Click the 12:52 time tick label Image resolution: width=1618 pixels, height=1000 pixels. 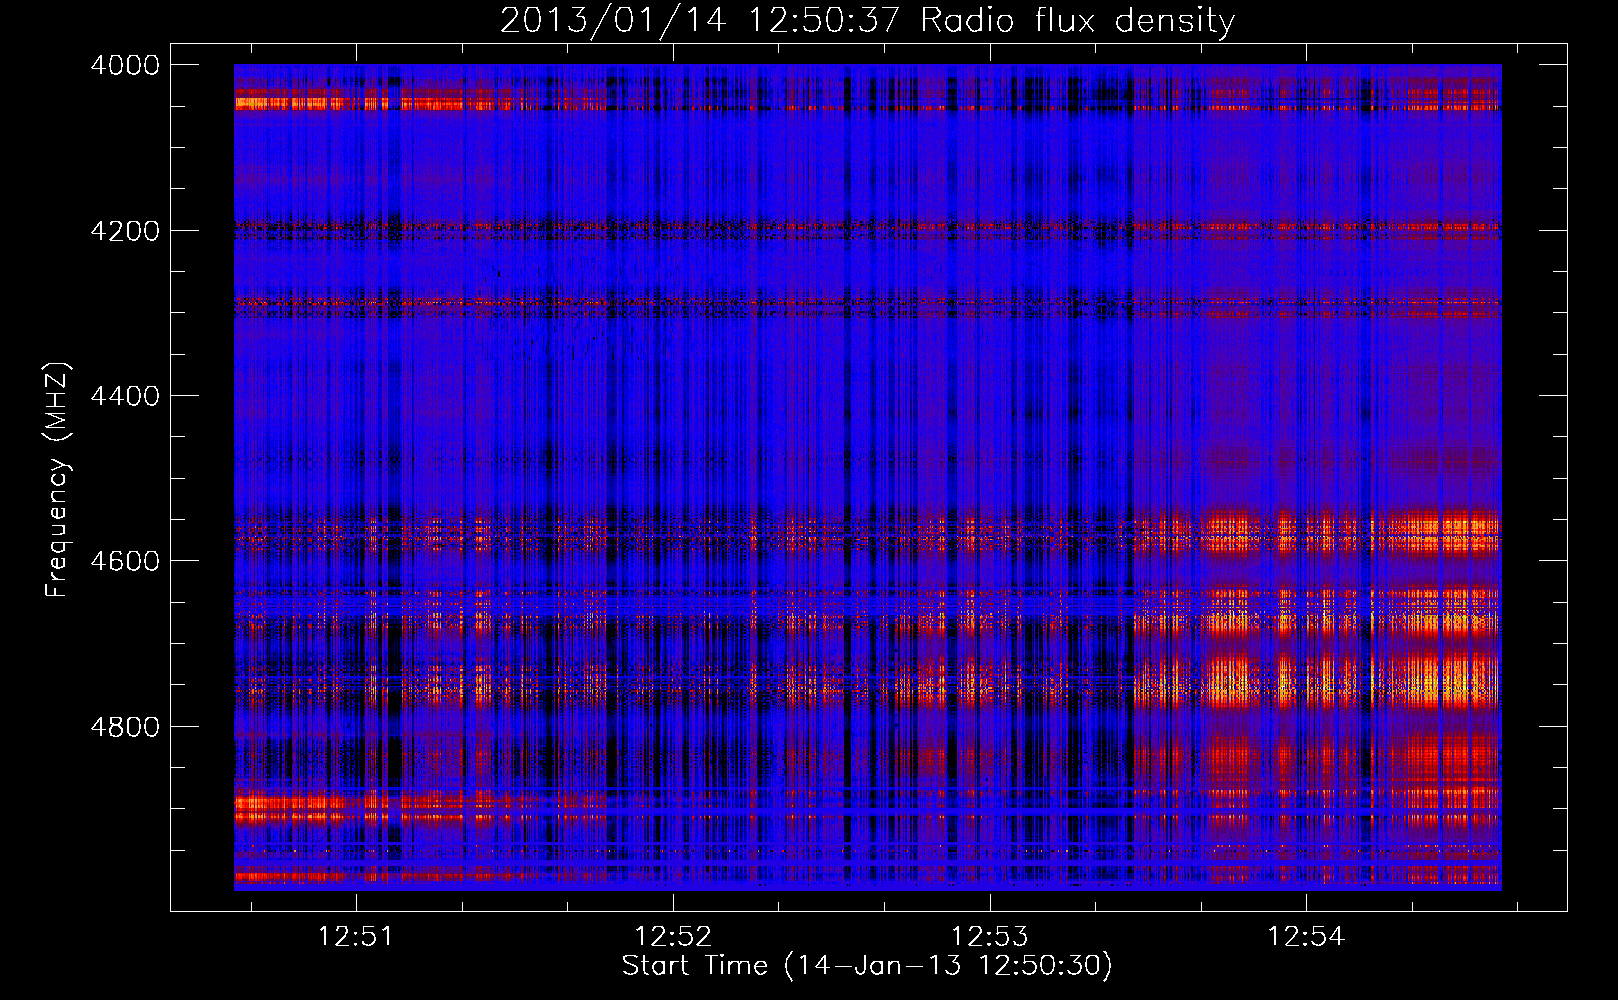(x=673, y=937)
